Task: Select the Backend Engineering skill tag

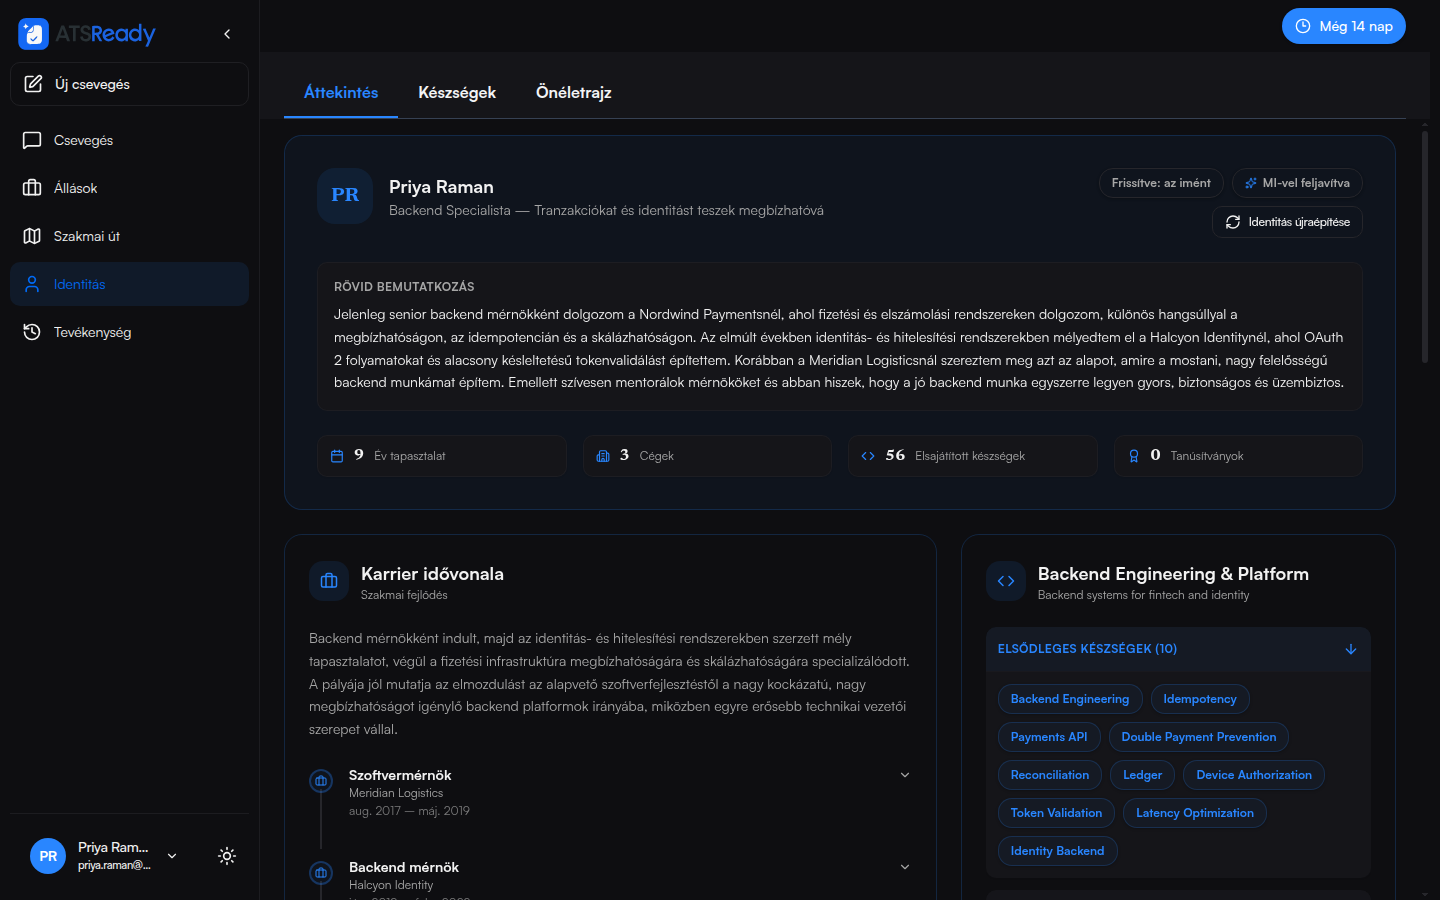Action: pyautogui.click(x=1070, y=699)
